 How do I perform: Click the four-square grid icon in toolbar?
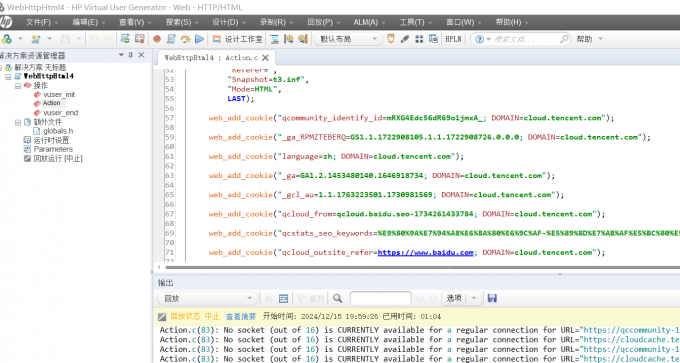click(419, 39)
